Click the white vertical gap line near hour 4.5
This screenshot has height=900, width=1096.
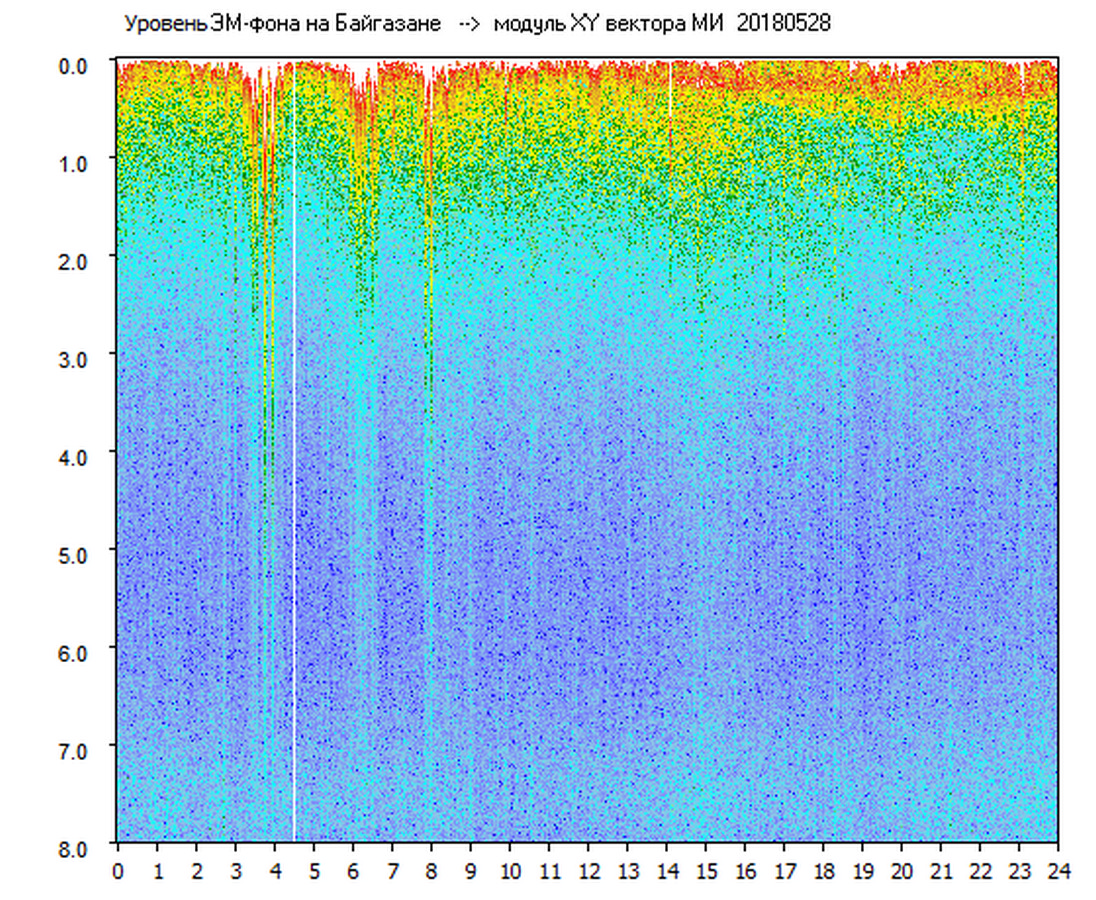[294, 450]
